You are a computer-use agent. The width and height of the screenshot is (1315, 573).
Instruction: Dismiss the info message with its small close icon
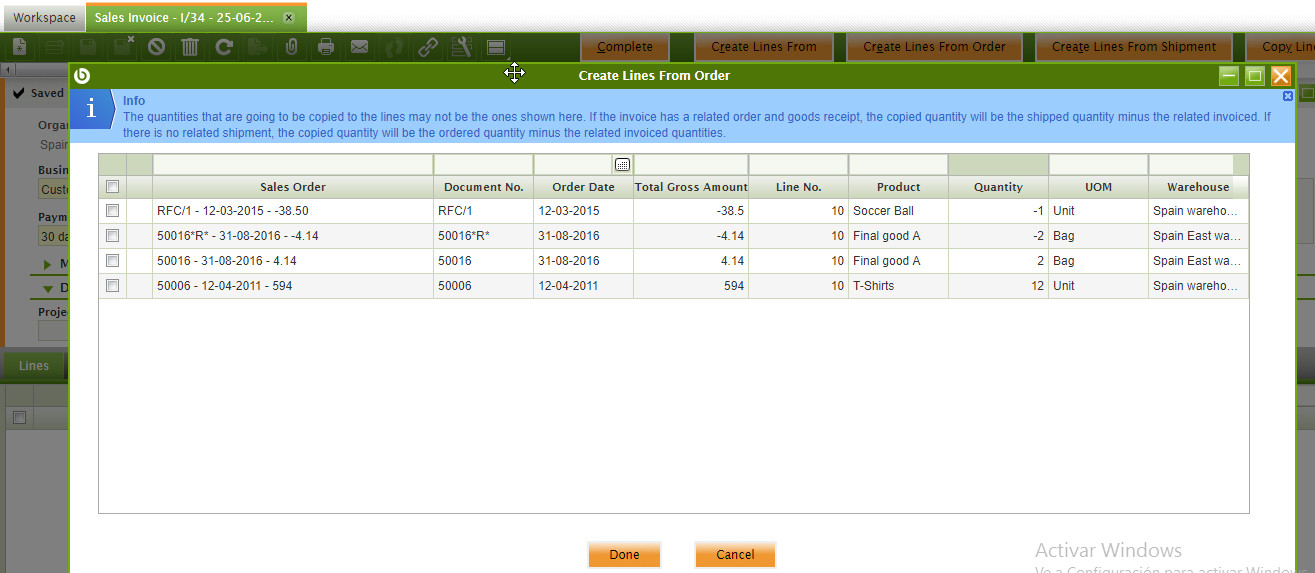coord(1288,96)
